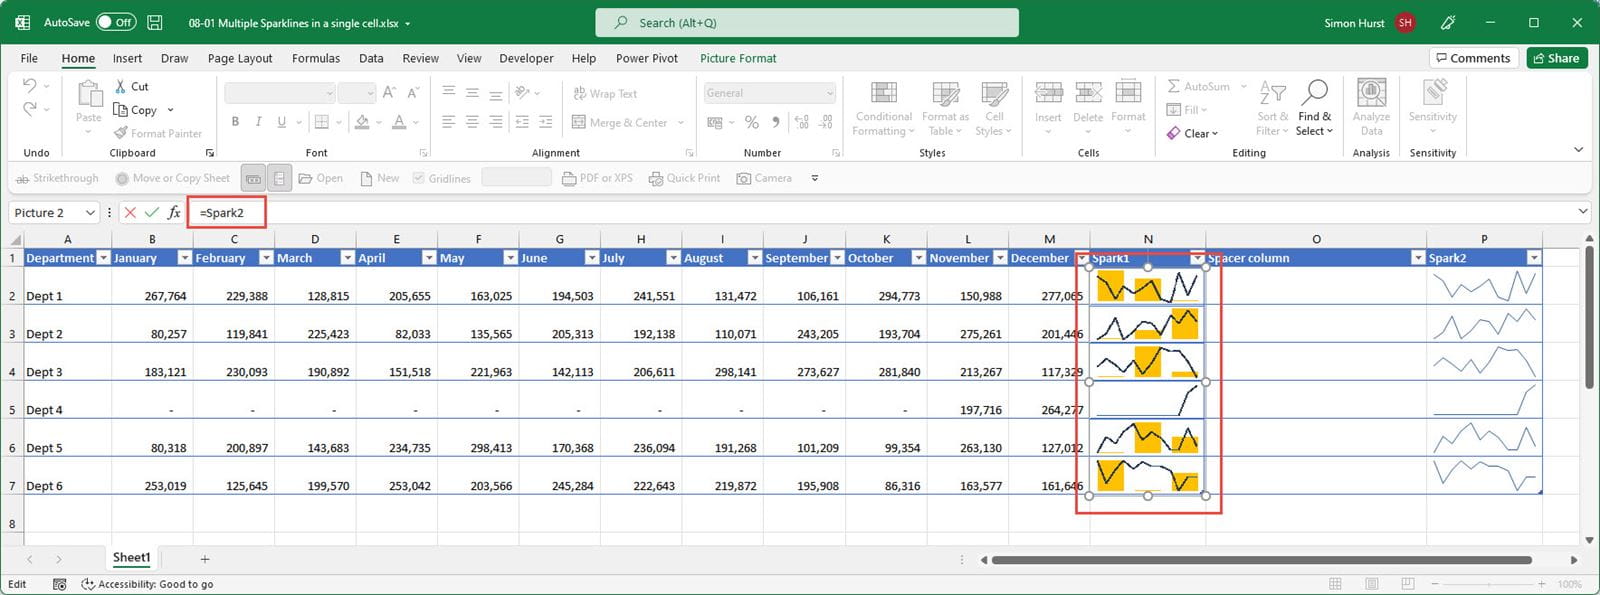Open the January column filter dropdown
This screenshot has height=595, width=1600.
click(184, 258)
